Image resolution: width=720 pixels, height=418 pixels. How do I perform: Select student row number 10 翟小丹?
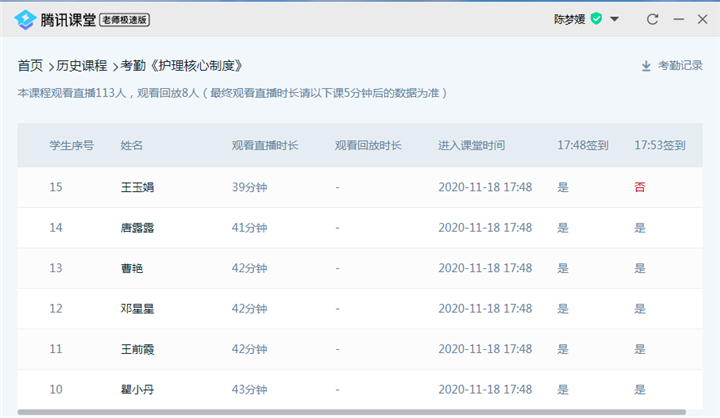click(360, 390)
